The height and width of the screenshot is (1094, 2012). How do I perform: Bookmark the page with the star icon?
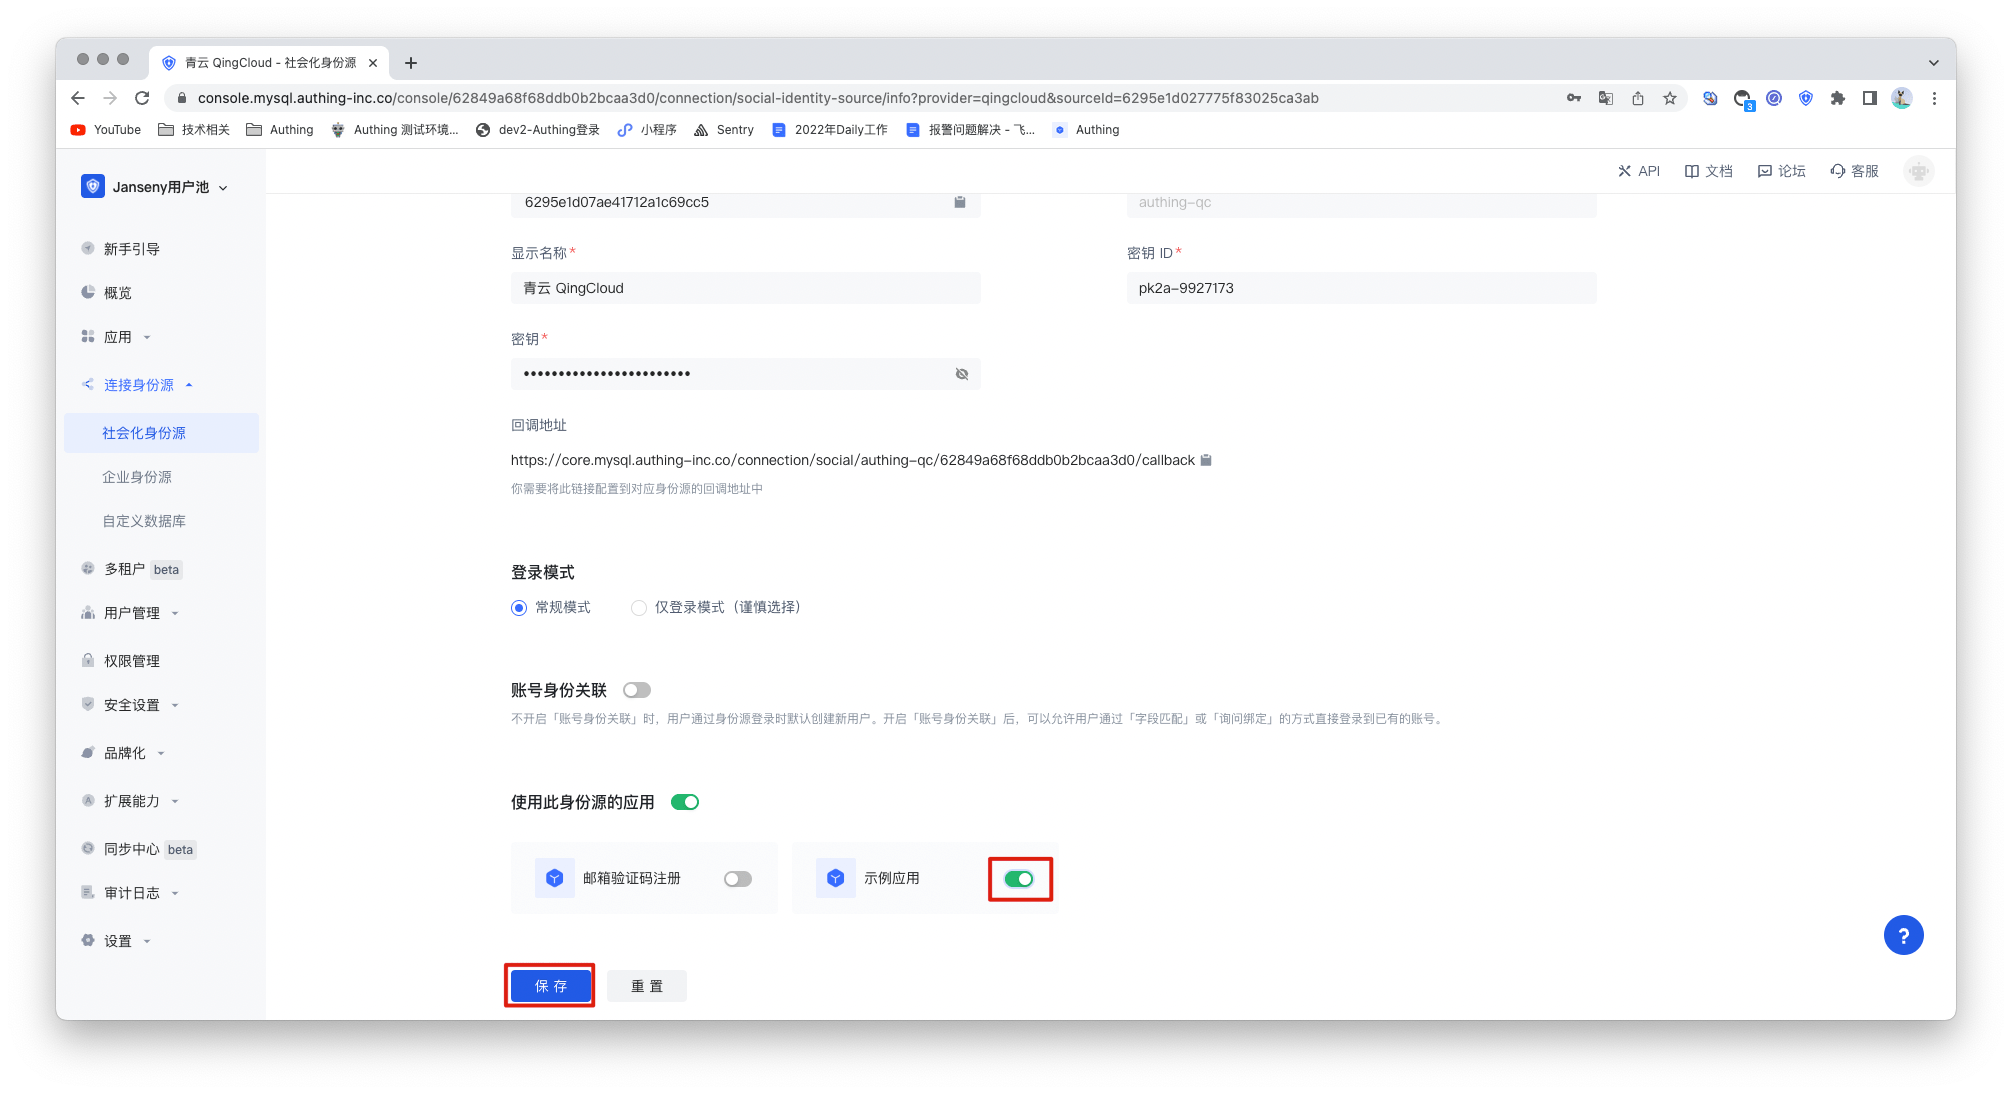[x=1670, y=98]
